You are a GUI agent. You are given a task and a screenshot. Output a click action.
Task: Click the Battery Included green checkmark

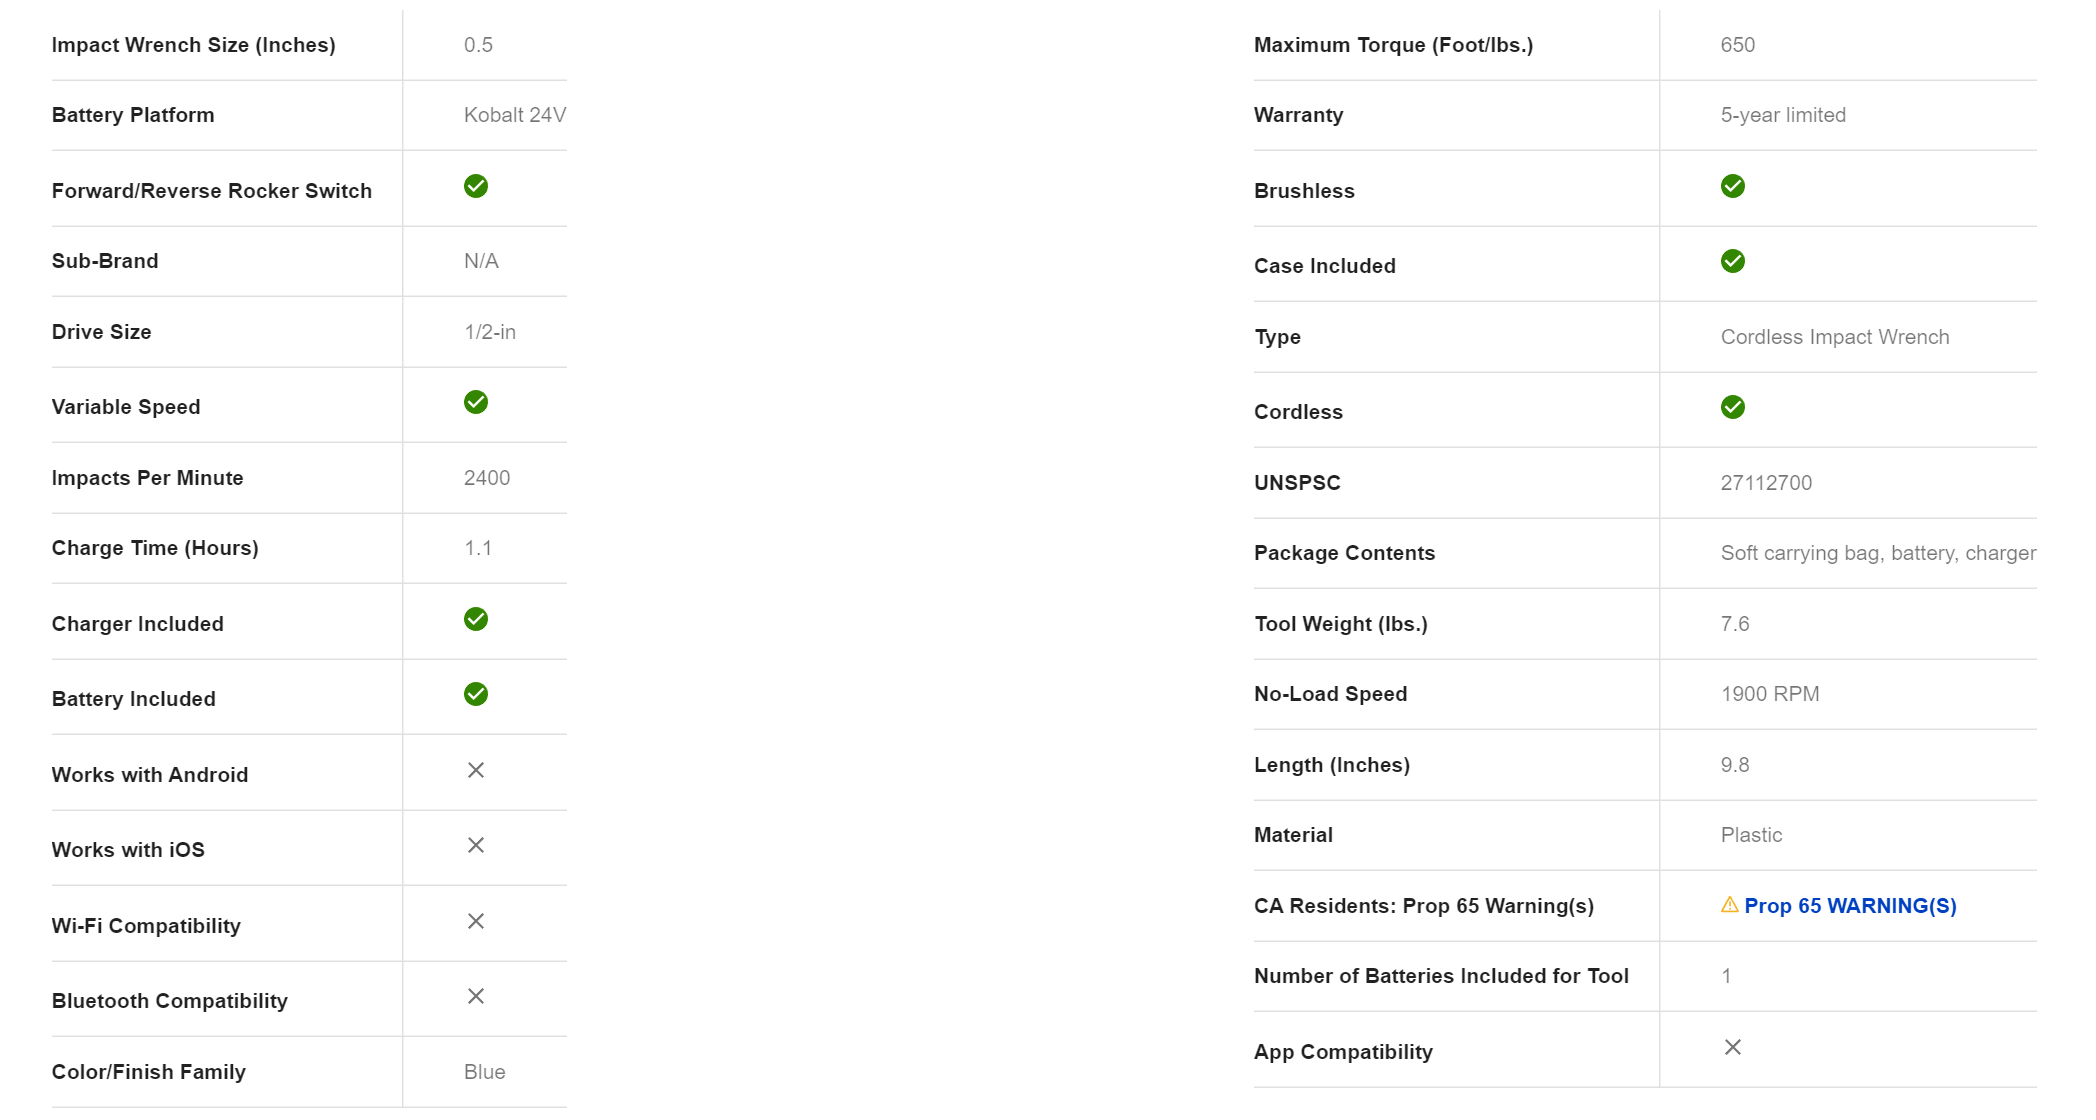tap(476, 694)
